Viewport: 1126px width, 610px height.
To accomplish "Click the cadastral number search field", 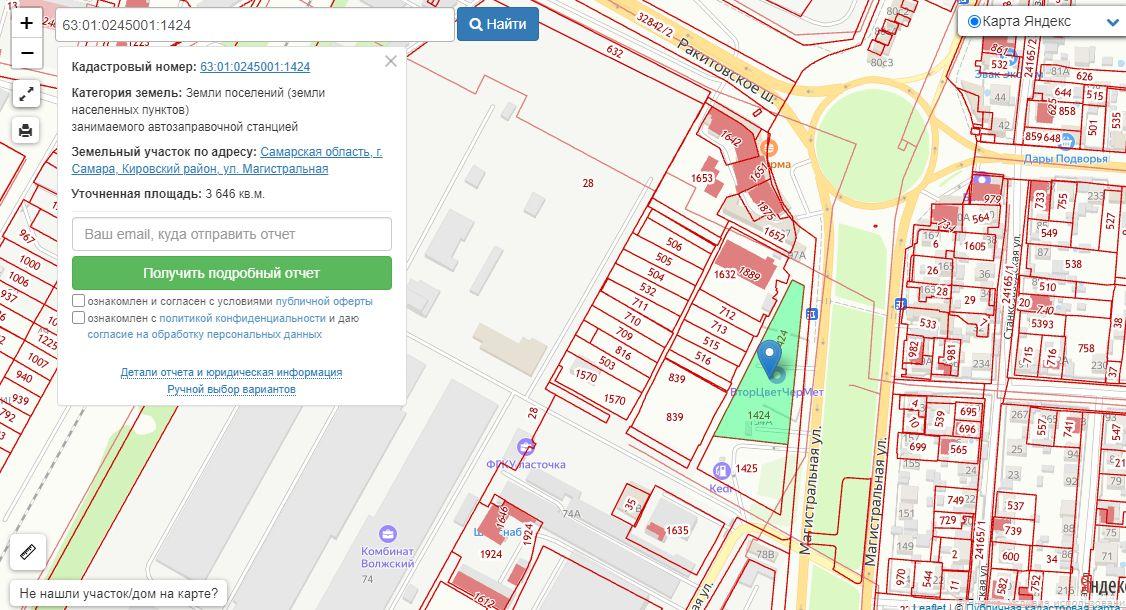I will pos(254,25).
